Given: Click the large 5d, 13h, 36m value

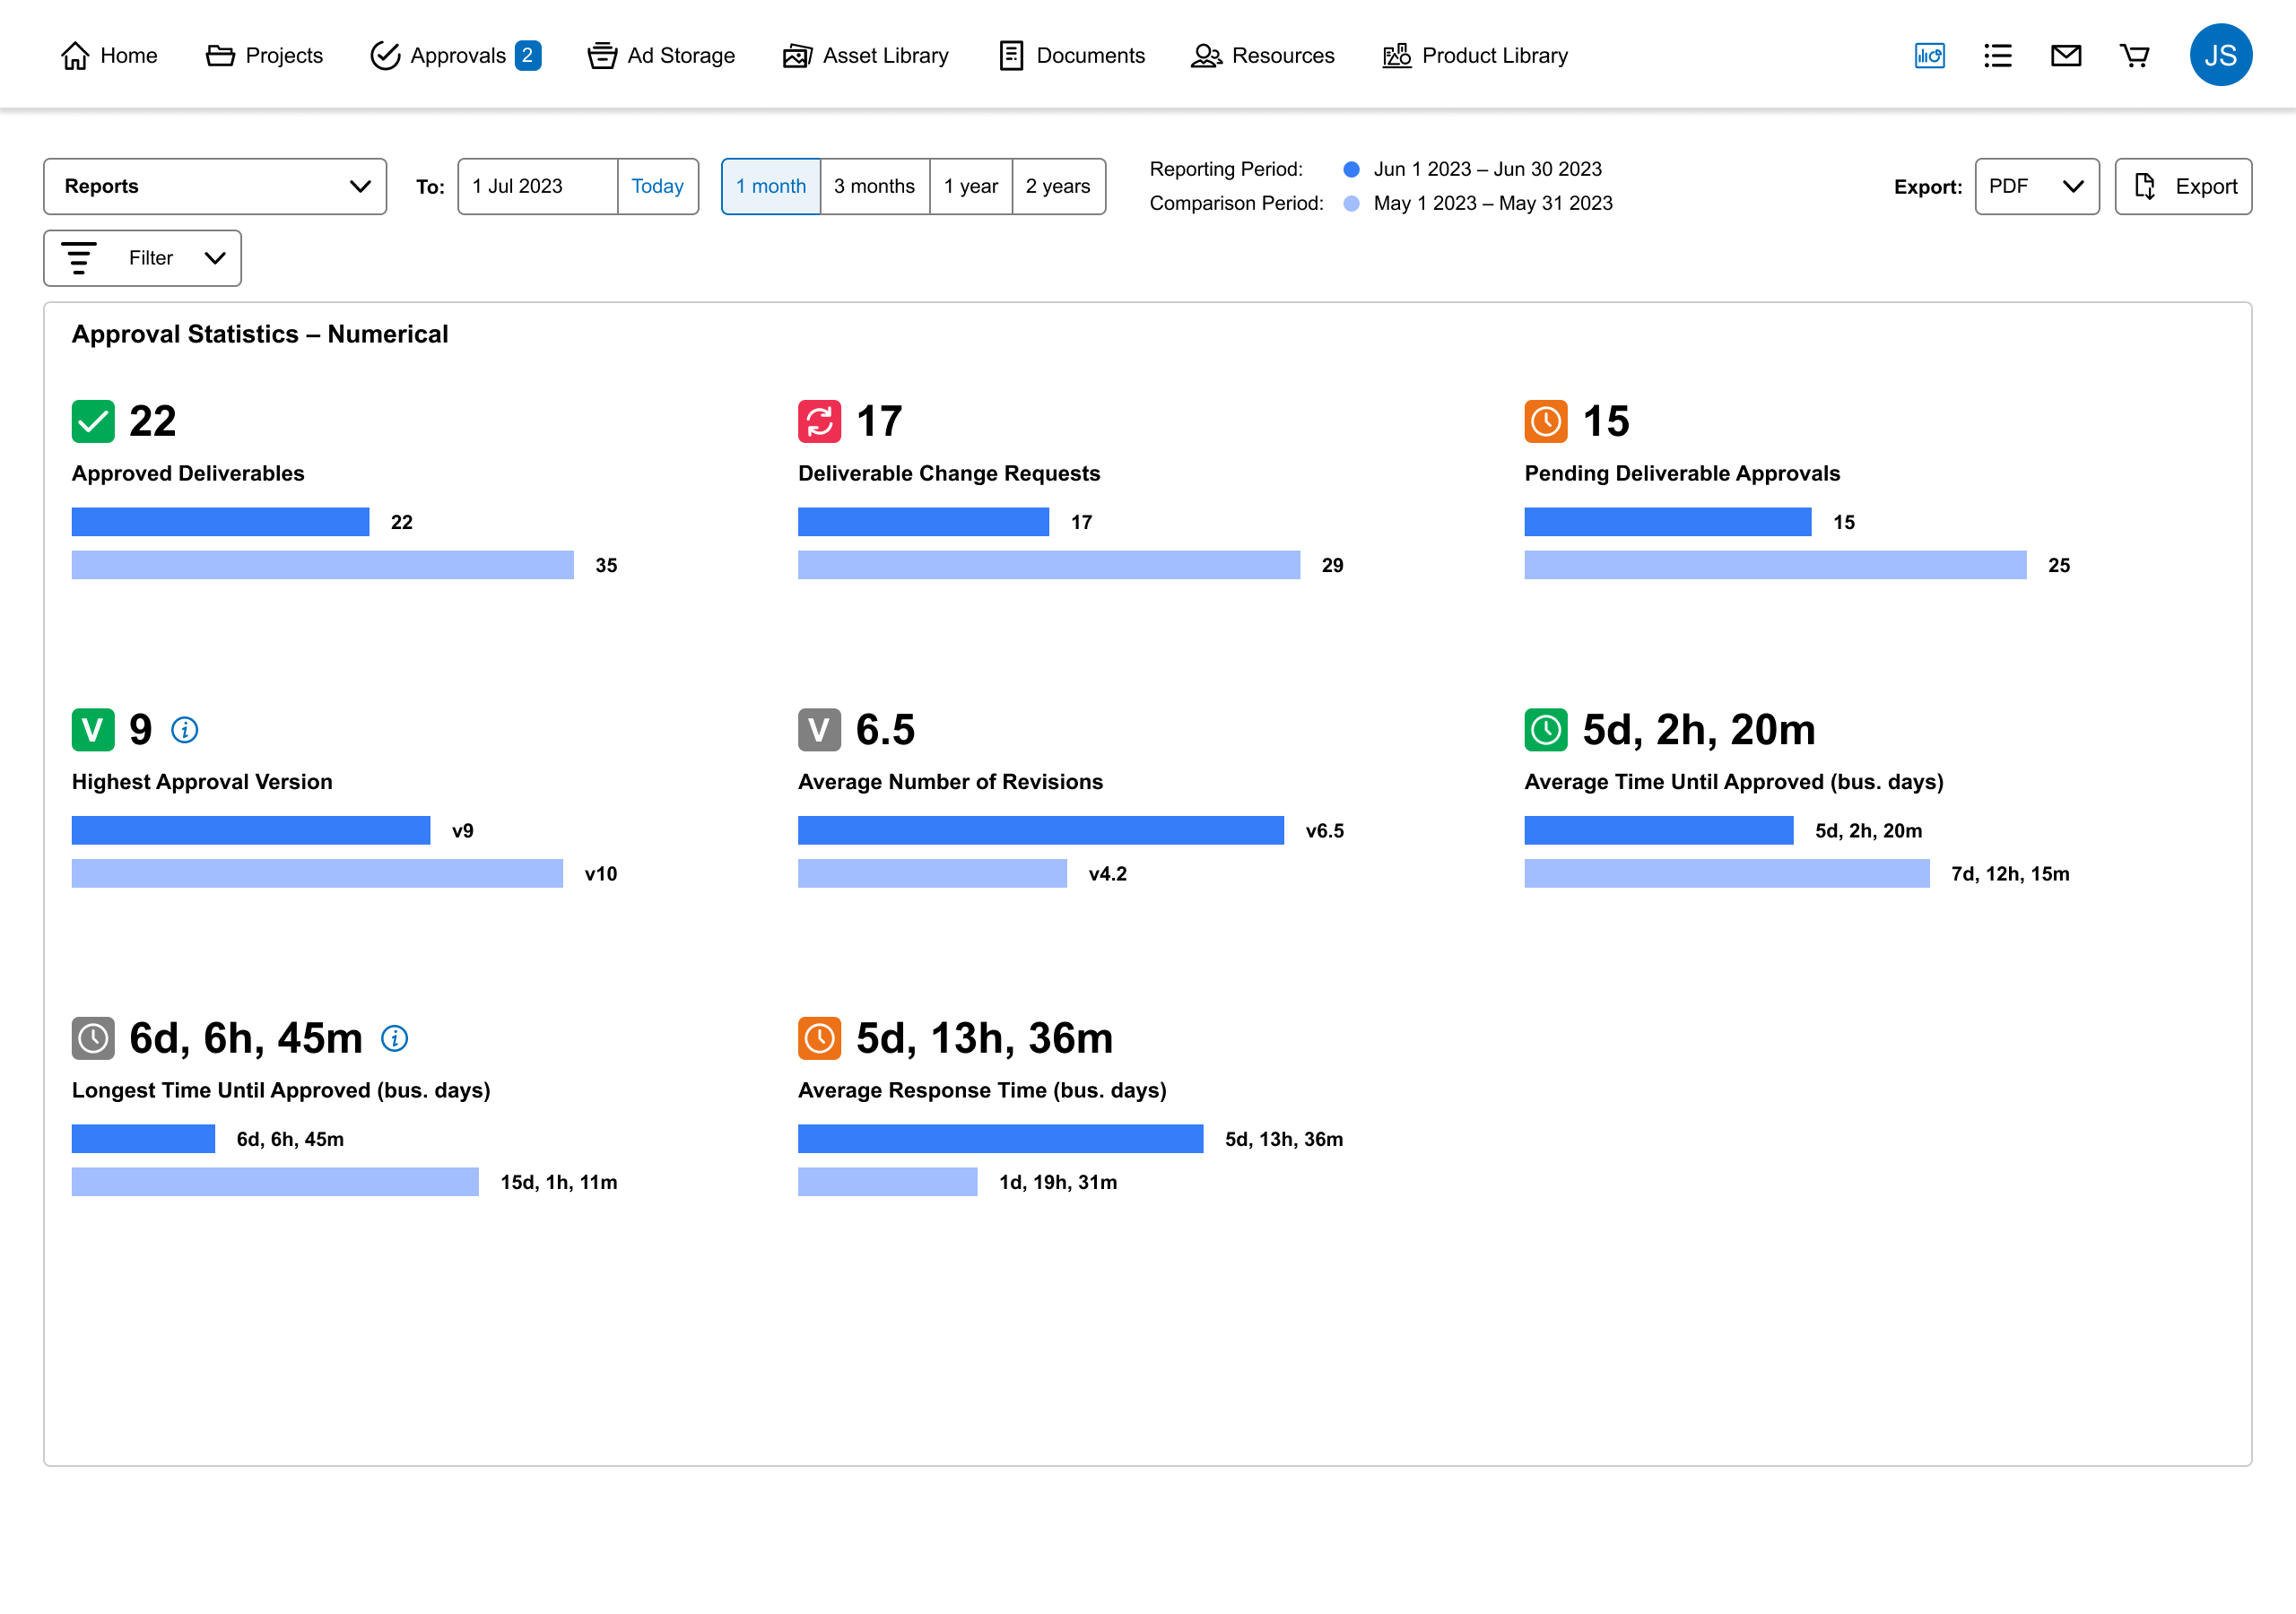Looking at the screenshot, I should click(984, 1038).
